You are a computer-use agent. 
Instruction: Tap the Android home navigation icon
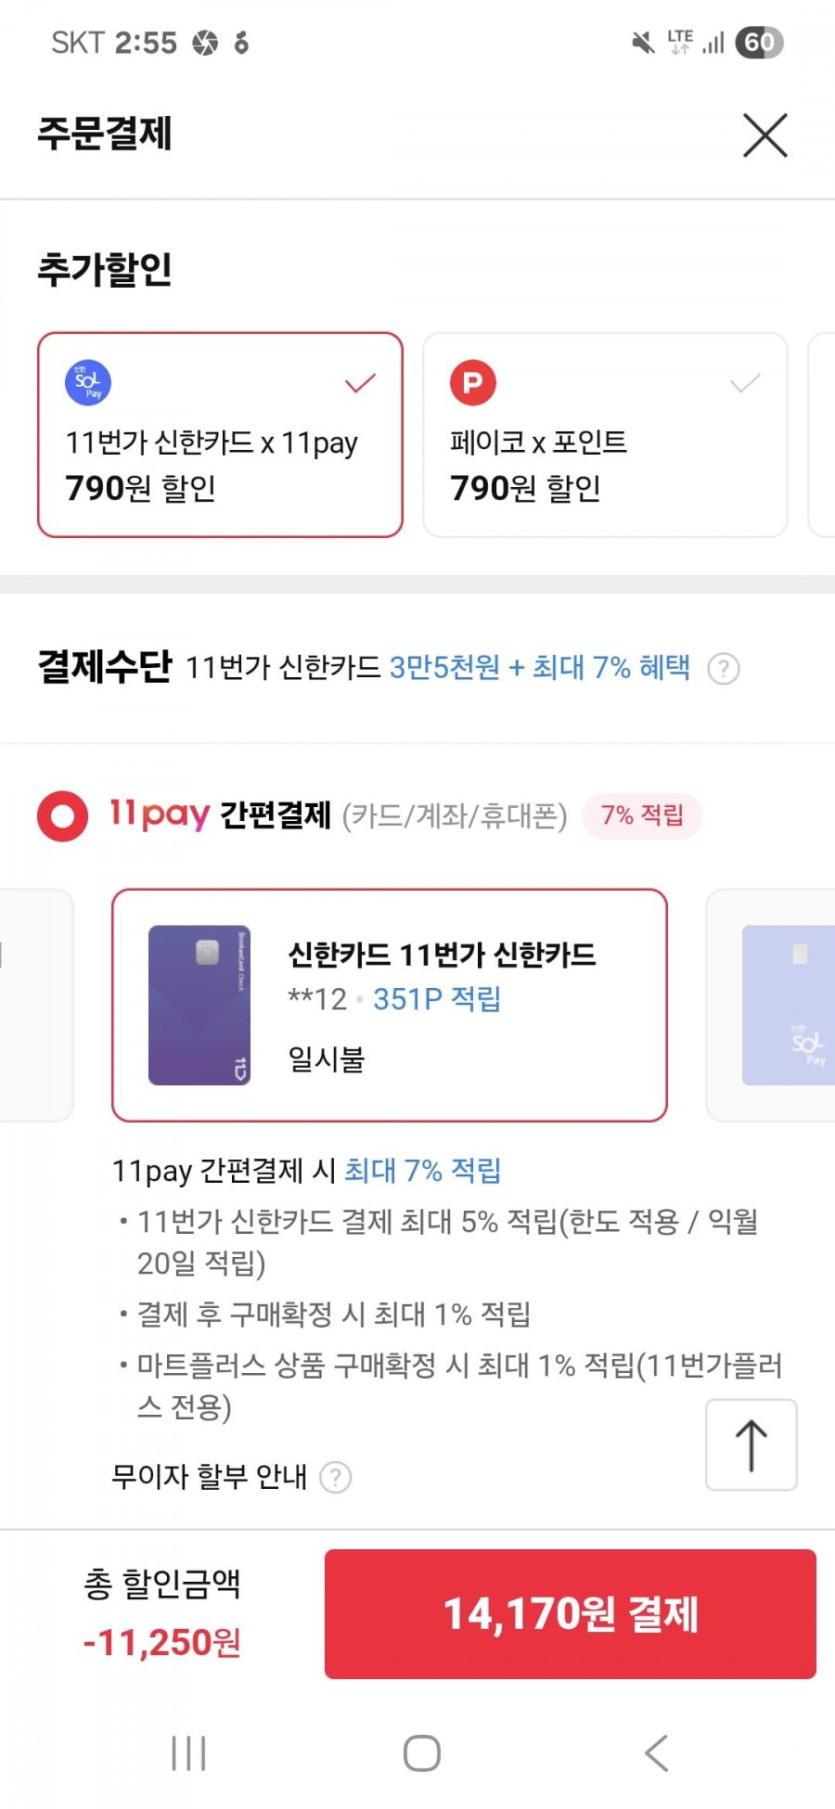coord(421,1753)
